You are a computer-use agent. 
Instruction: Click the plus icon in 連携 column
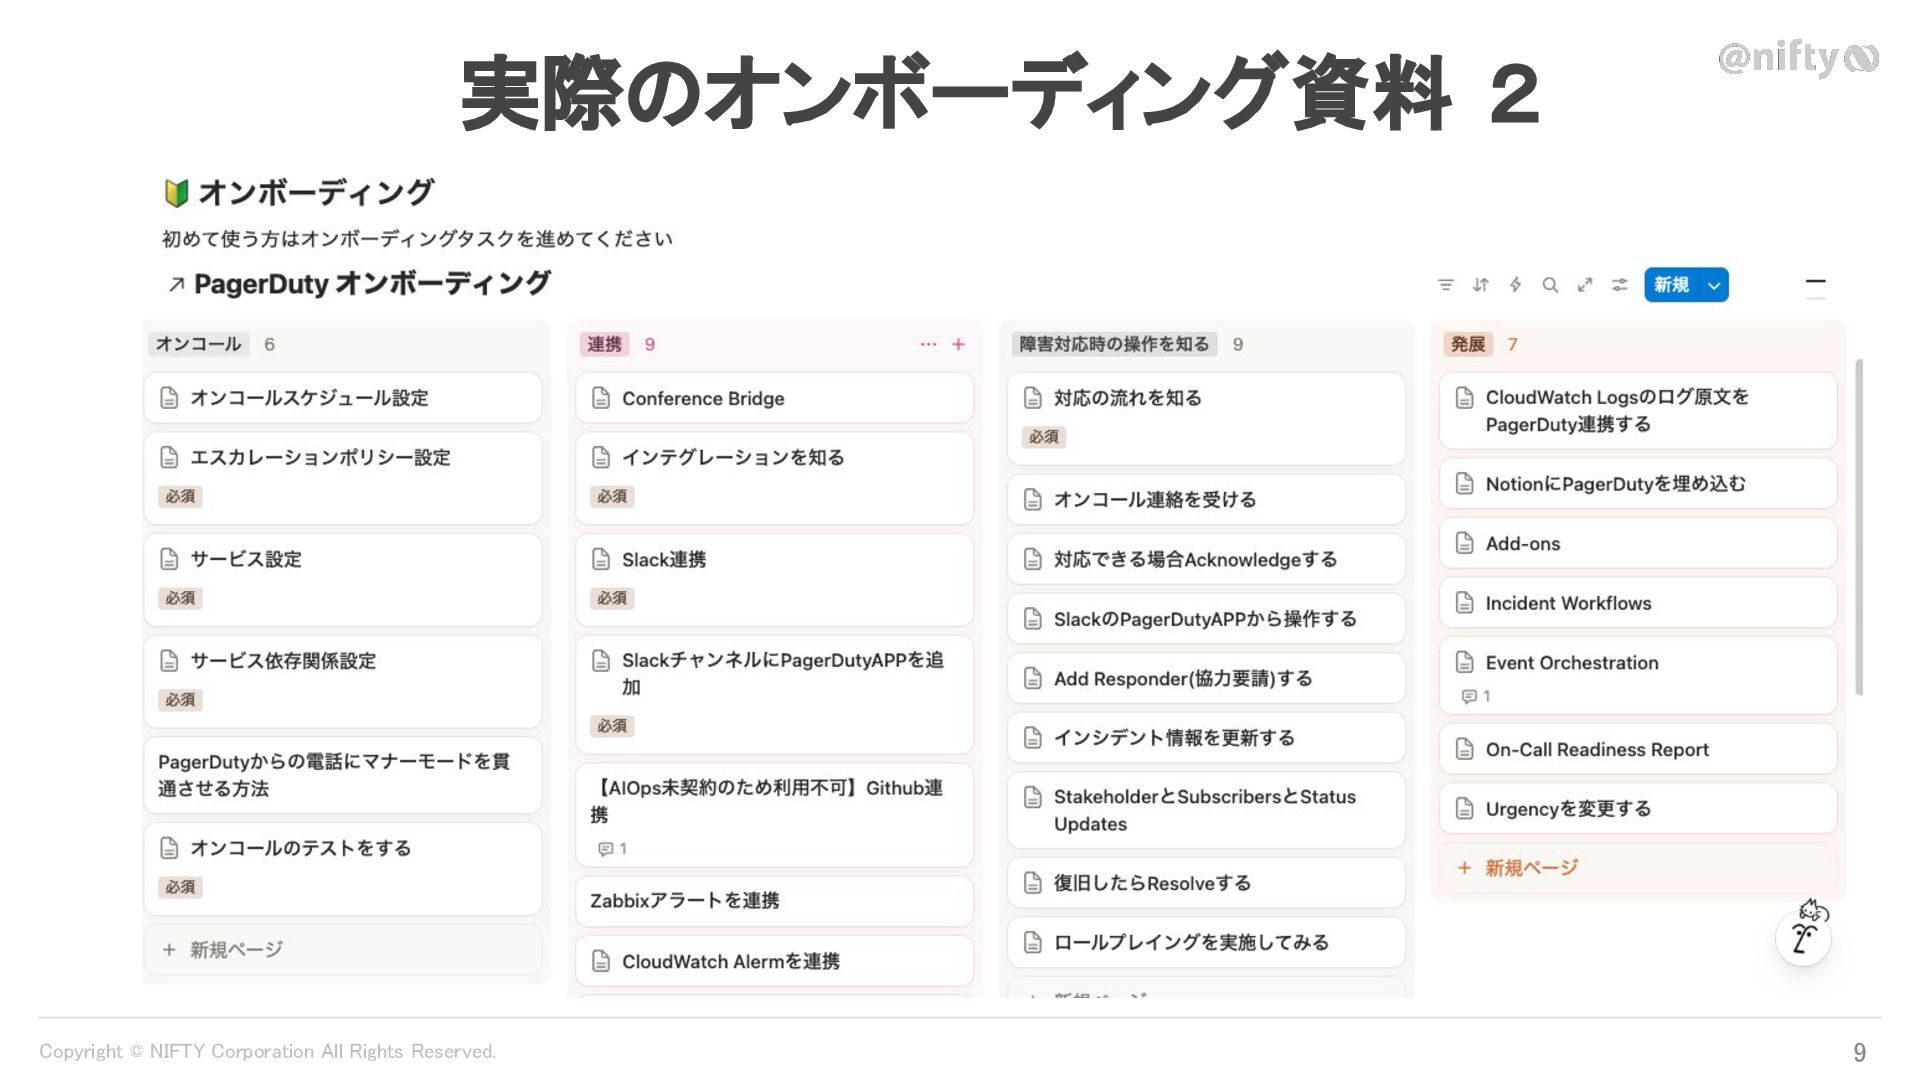tap(958, 344)
